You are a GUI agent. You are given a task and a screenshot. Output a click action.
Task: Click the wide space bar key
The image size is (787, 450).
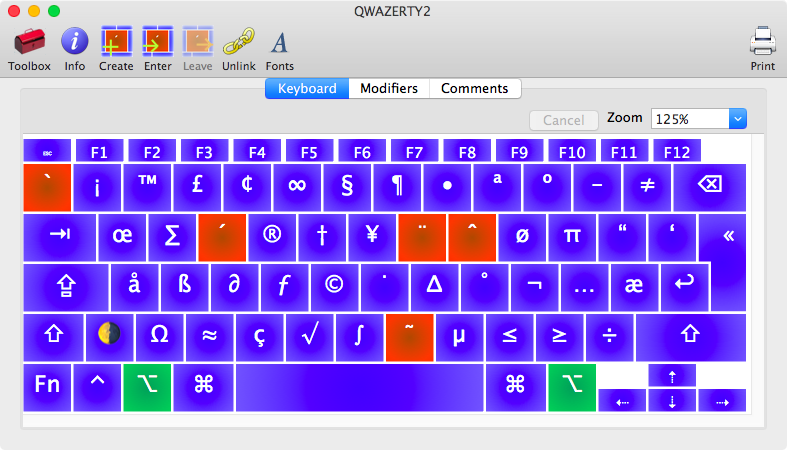coord(359,387)
